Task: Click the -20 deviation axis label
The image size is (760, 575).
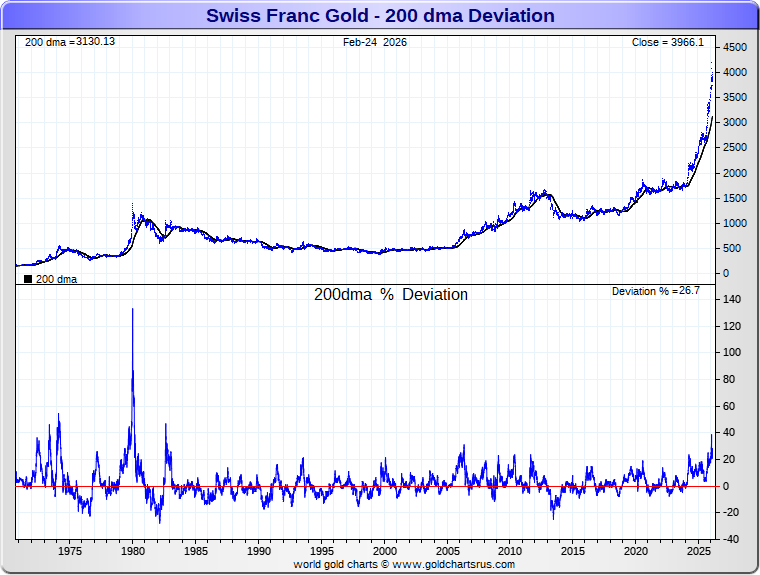Action: [x=731, y=512]
